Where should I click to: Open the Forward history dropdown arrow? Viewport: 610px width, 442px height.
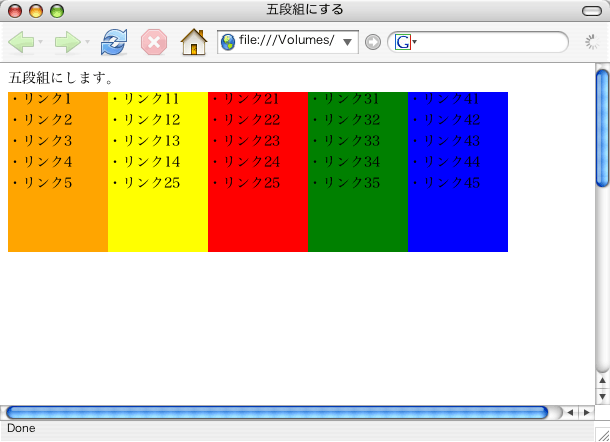click(87, 43)
